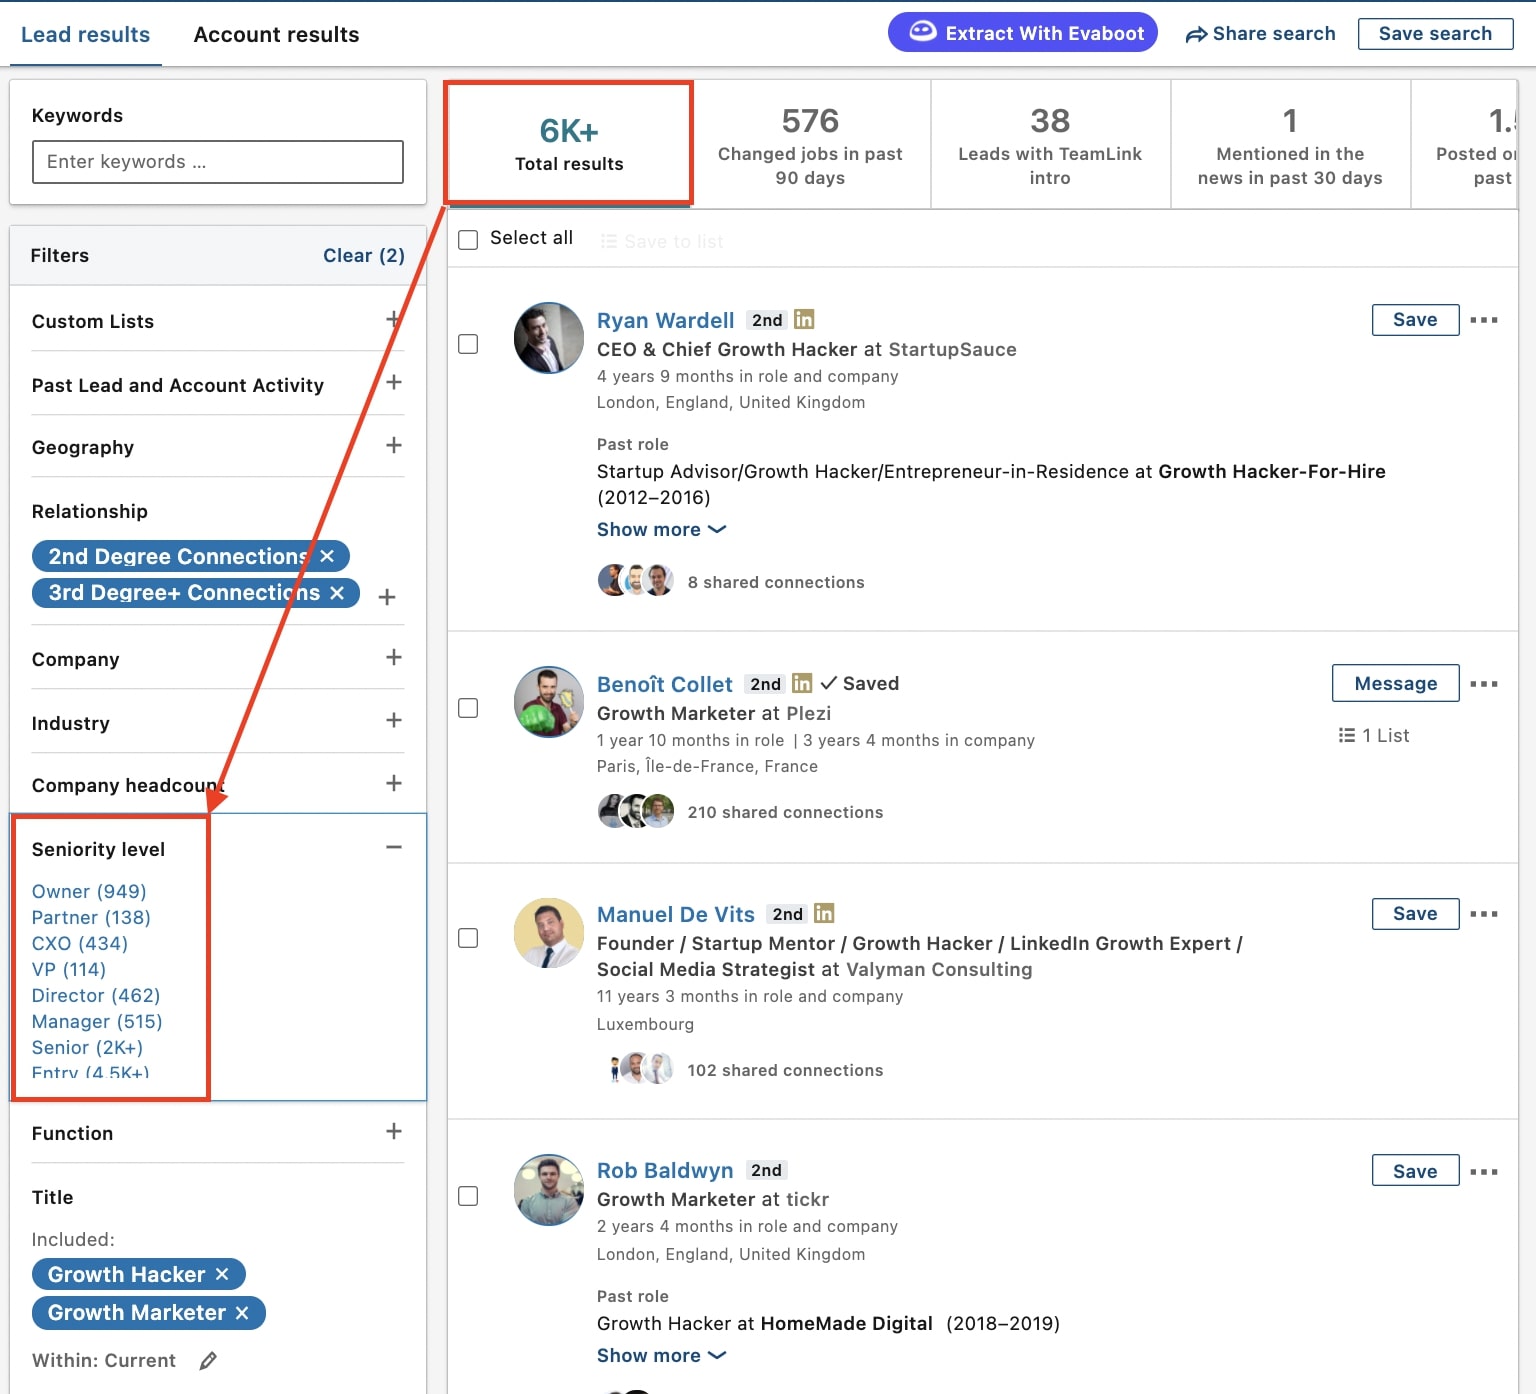Click Extract With Evaboot button
The height and width of the screenshot is (1394, 1536).
point(1023,33)
